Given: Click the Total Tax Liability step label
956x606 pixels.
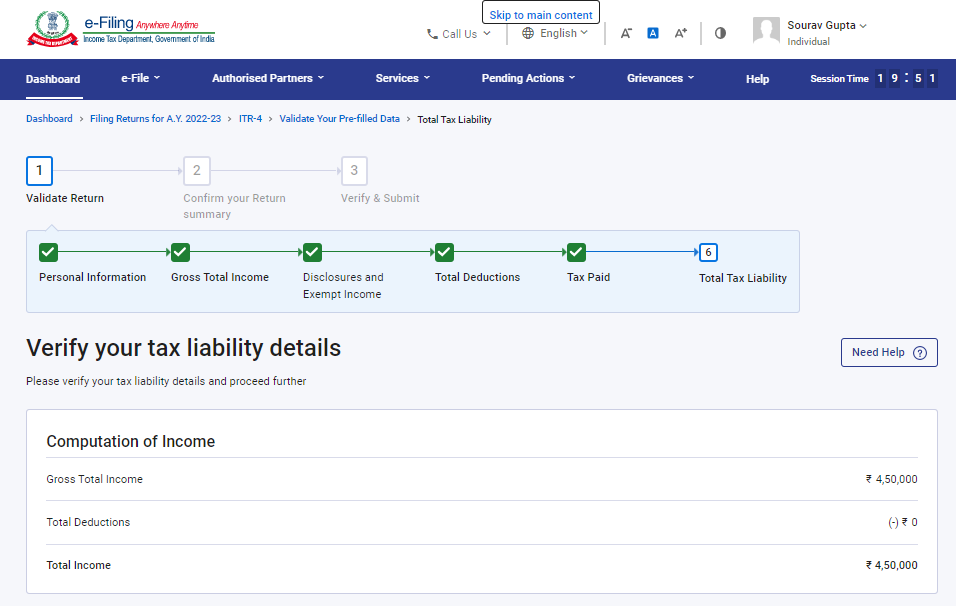Looking at the screenshot, I should tap(743, 278).
